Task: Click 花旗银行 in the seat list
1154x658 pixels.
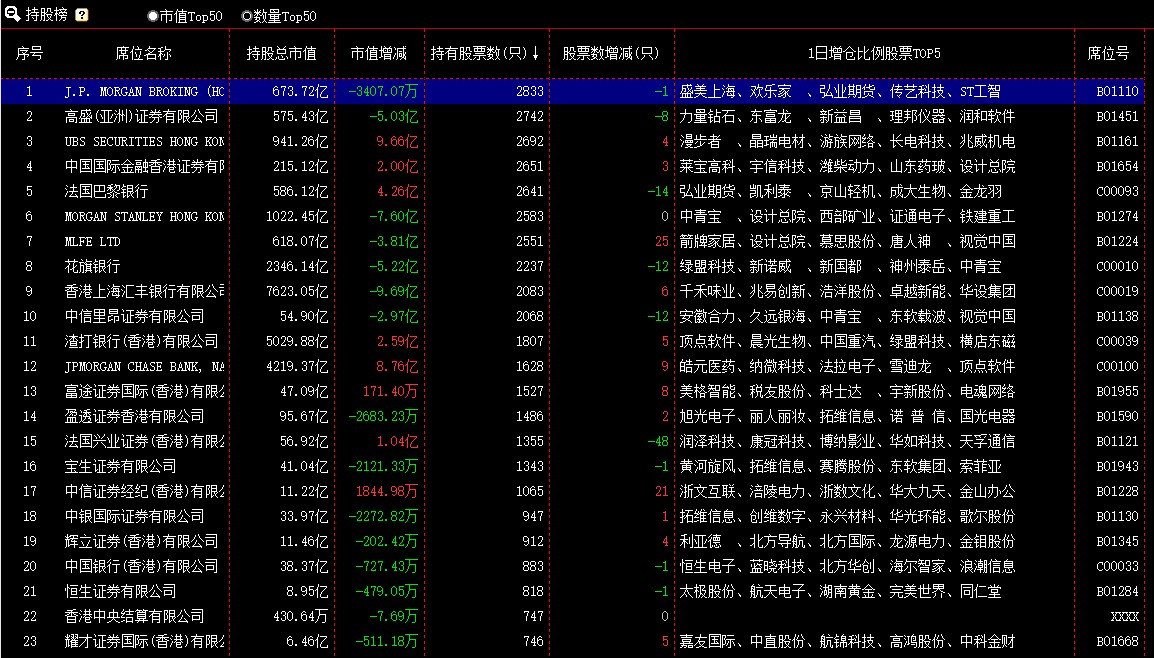Action: coord(92,266)
